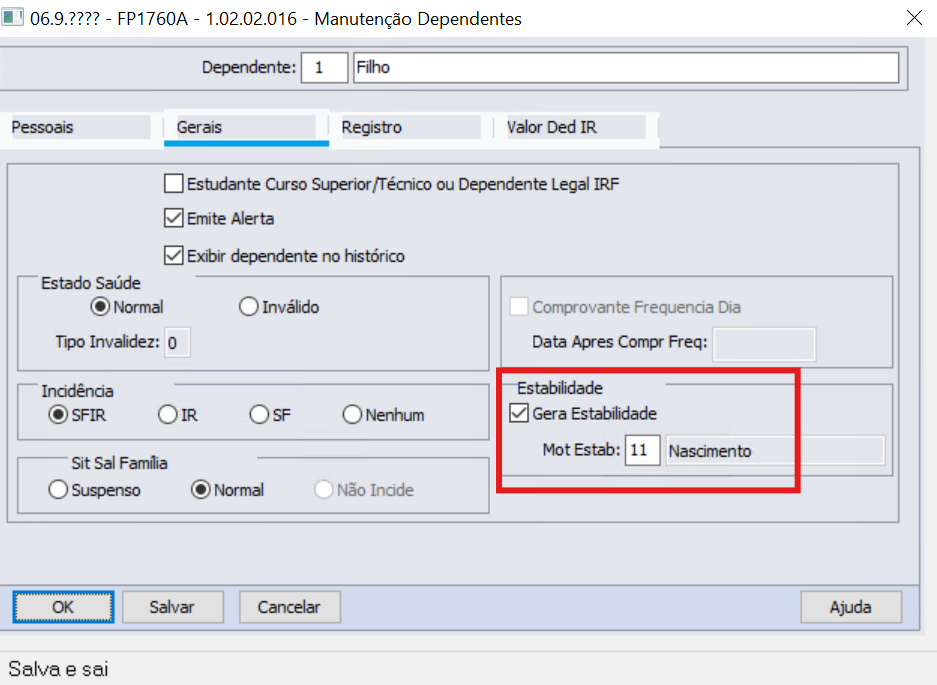
Task: Select the Inválido radio button
Action: click(x=248, y=307)
